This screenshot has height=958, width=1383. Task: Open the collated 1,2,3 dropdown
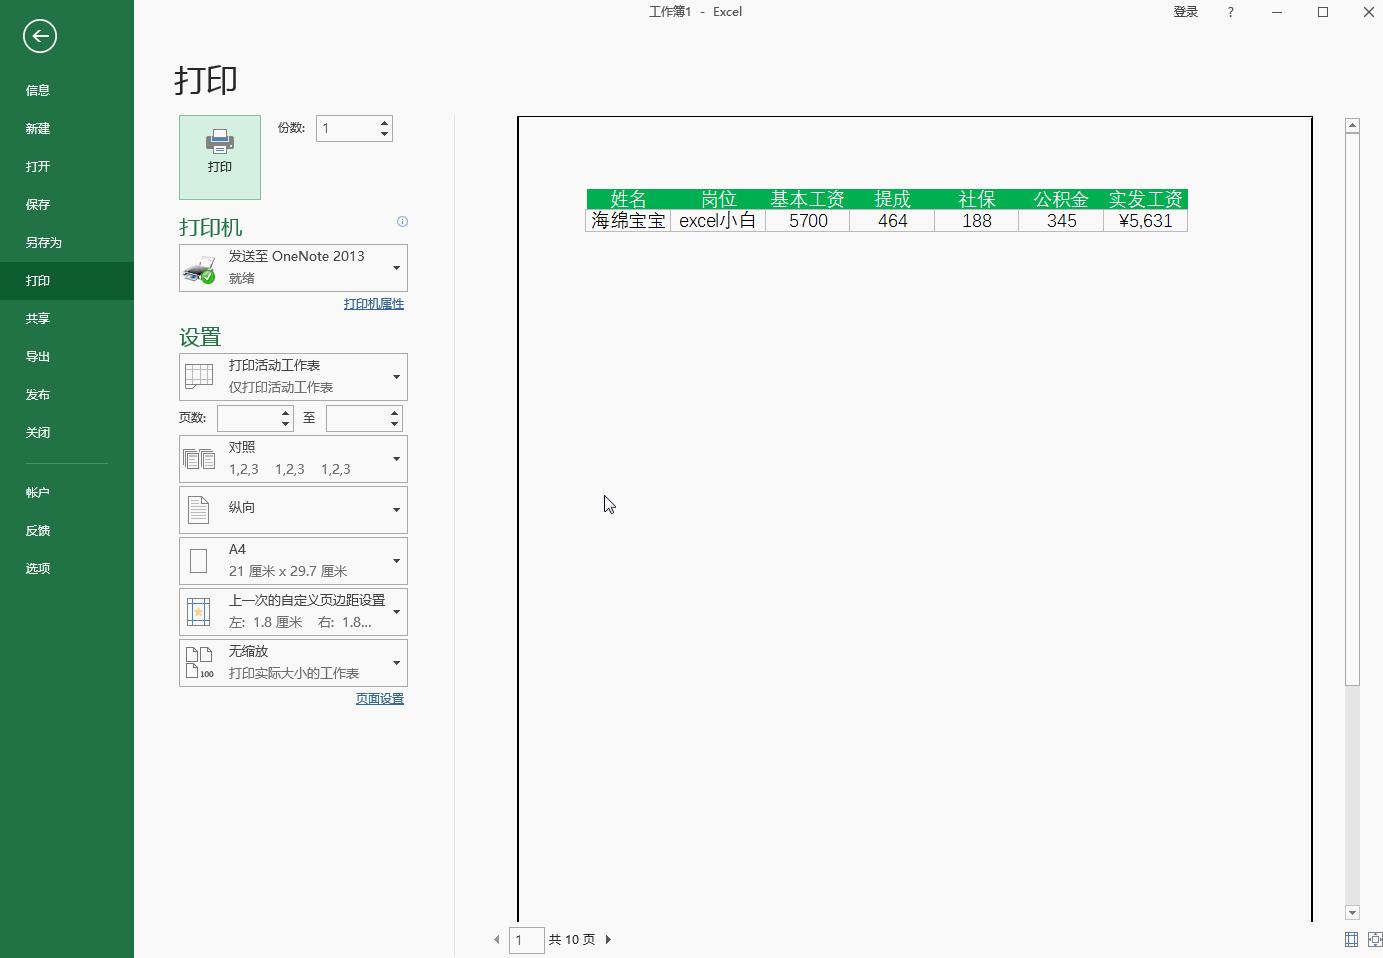click(293, 459)
